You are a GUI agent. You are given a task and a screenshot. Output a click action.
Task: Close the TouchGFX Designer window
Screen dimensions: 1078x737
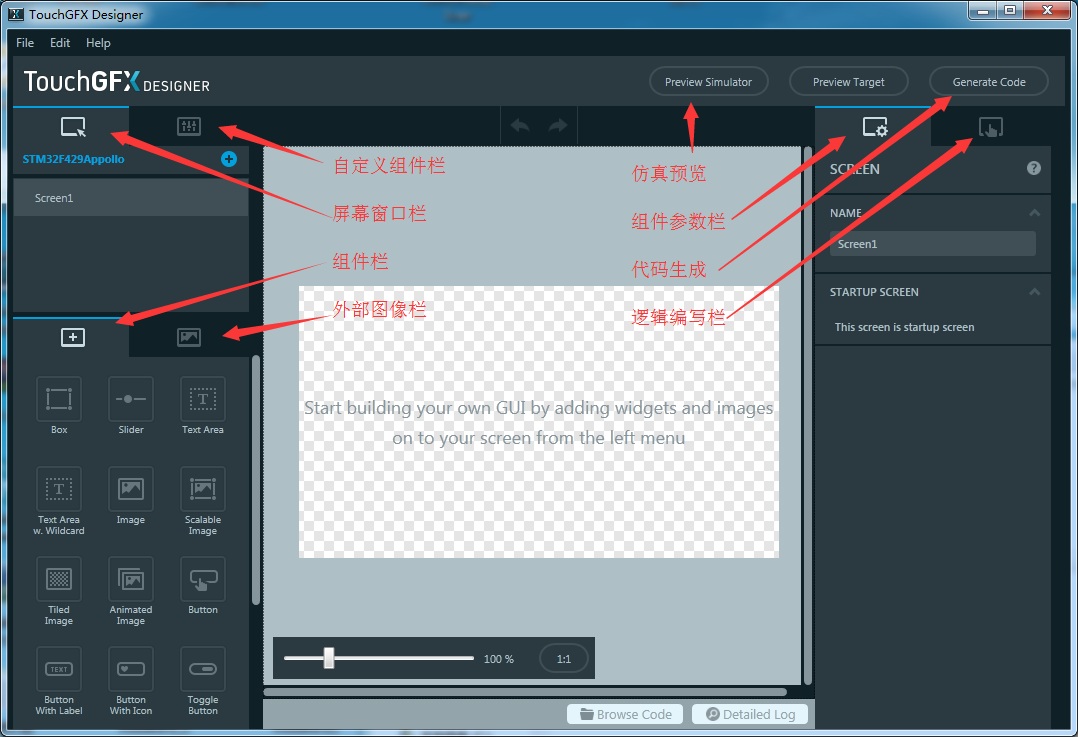[x=1047, y=10]
